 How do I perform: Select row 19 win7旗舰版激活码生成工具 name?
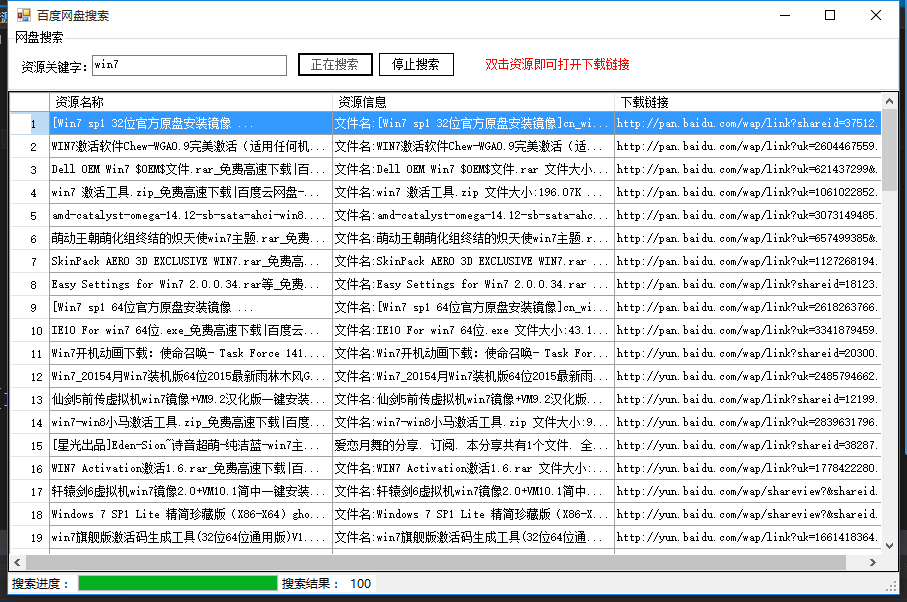click(191, 537)
